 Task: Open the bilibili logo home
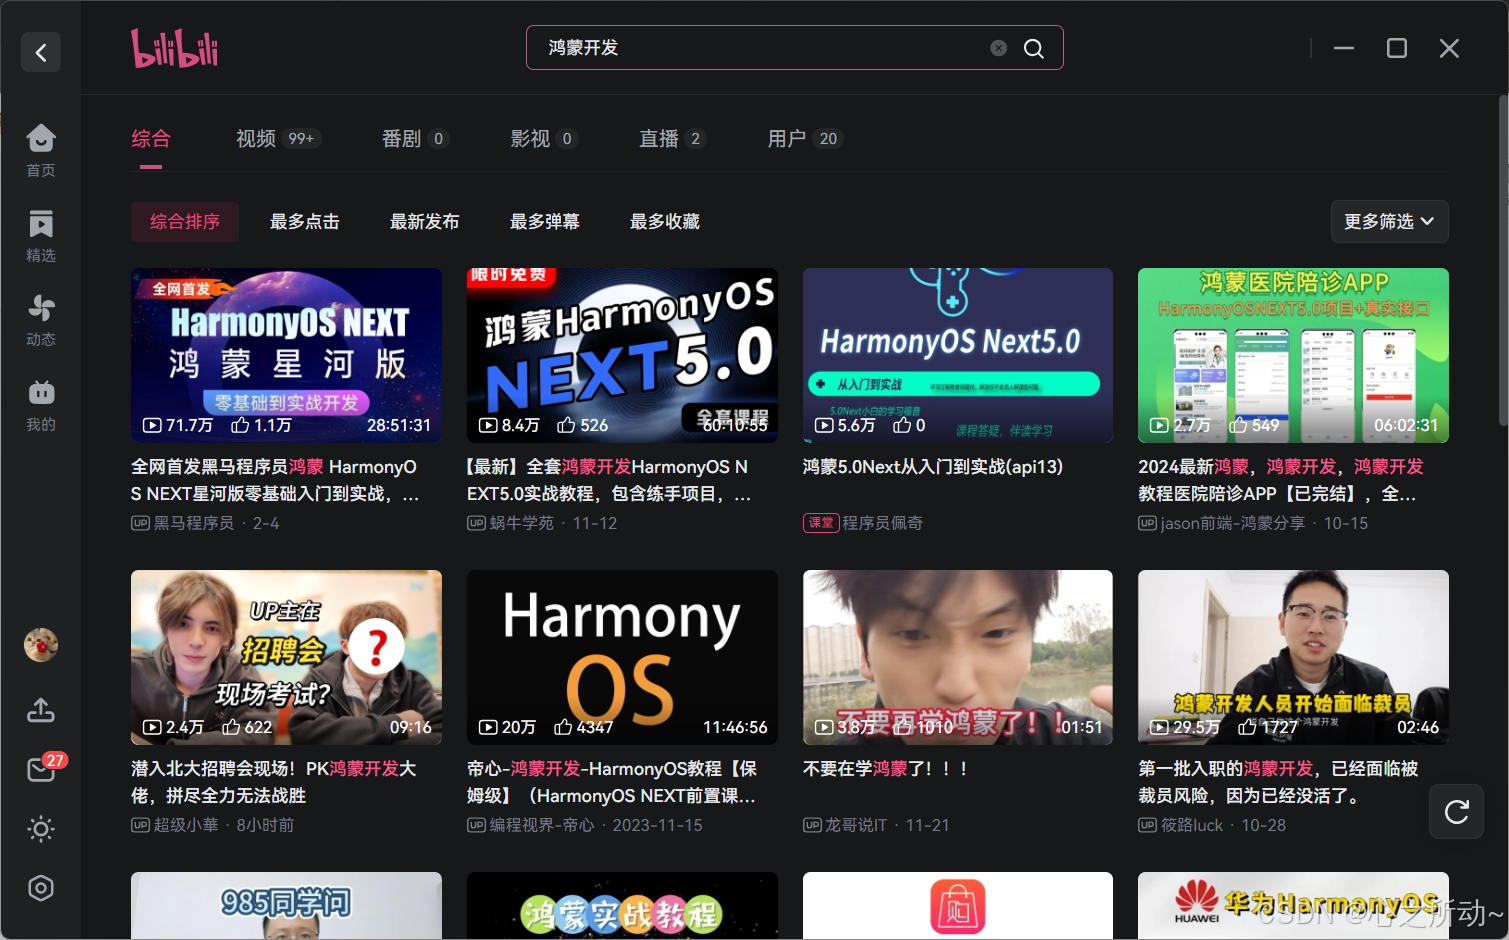click(x=175, y=48)
